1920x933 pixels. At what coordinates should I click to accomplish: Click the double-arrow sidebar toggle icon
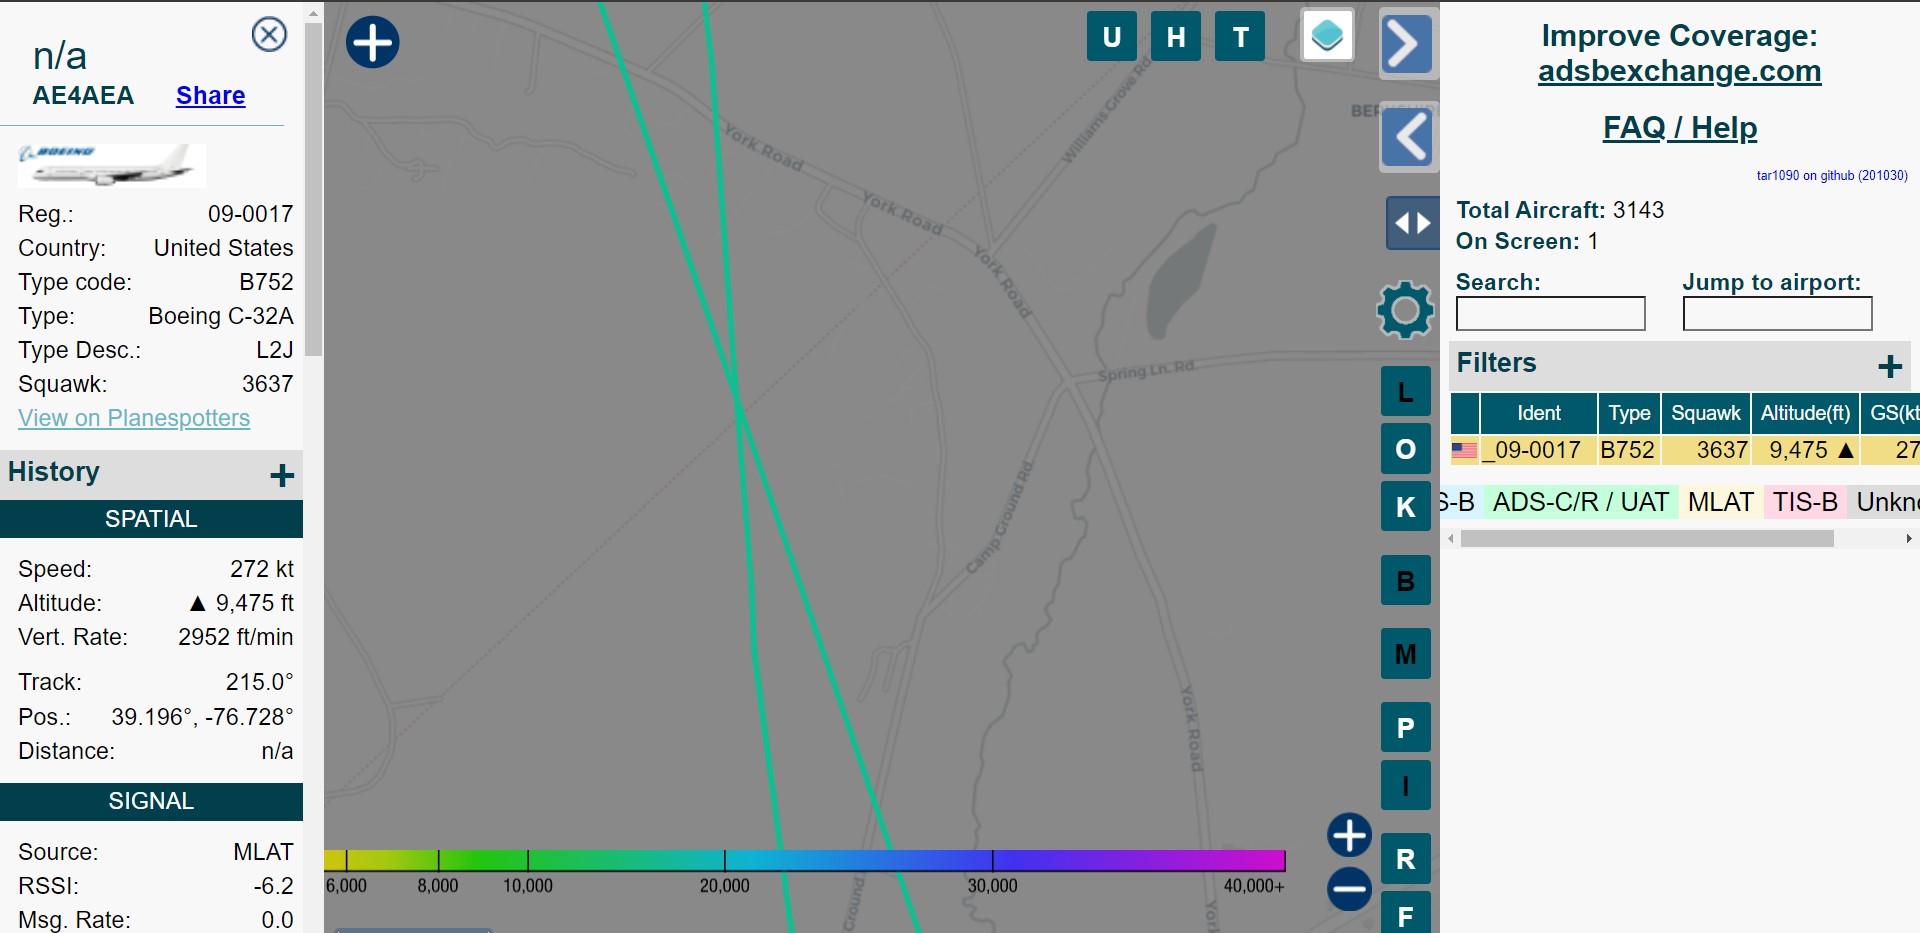pos(1411,223)
